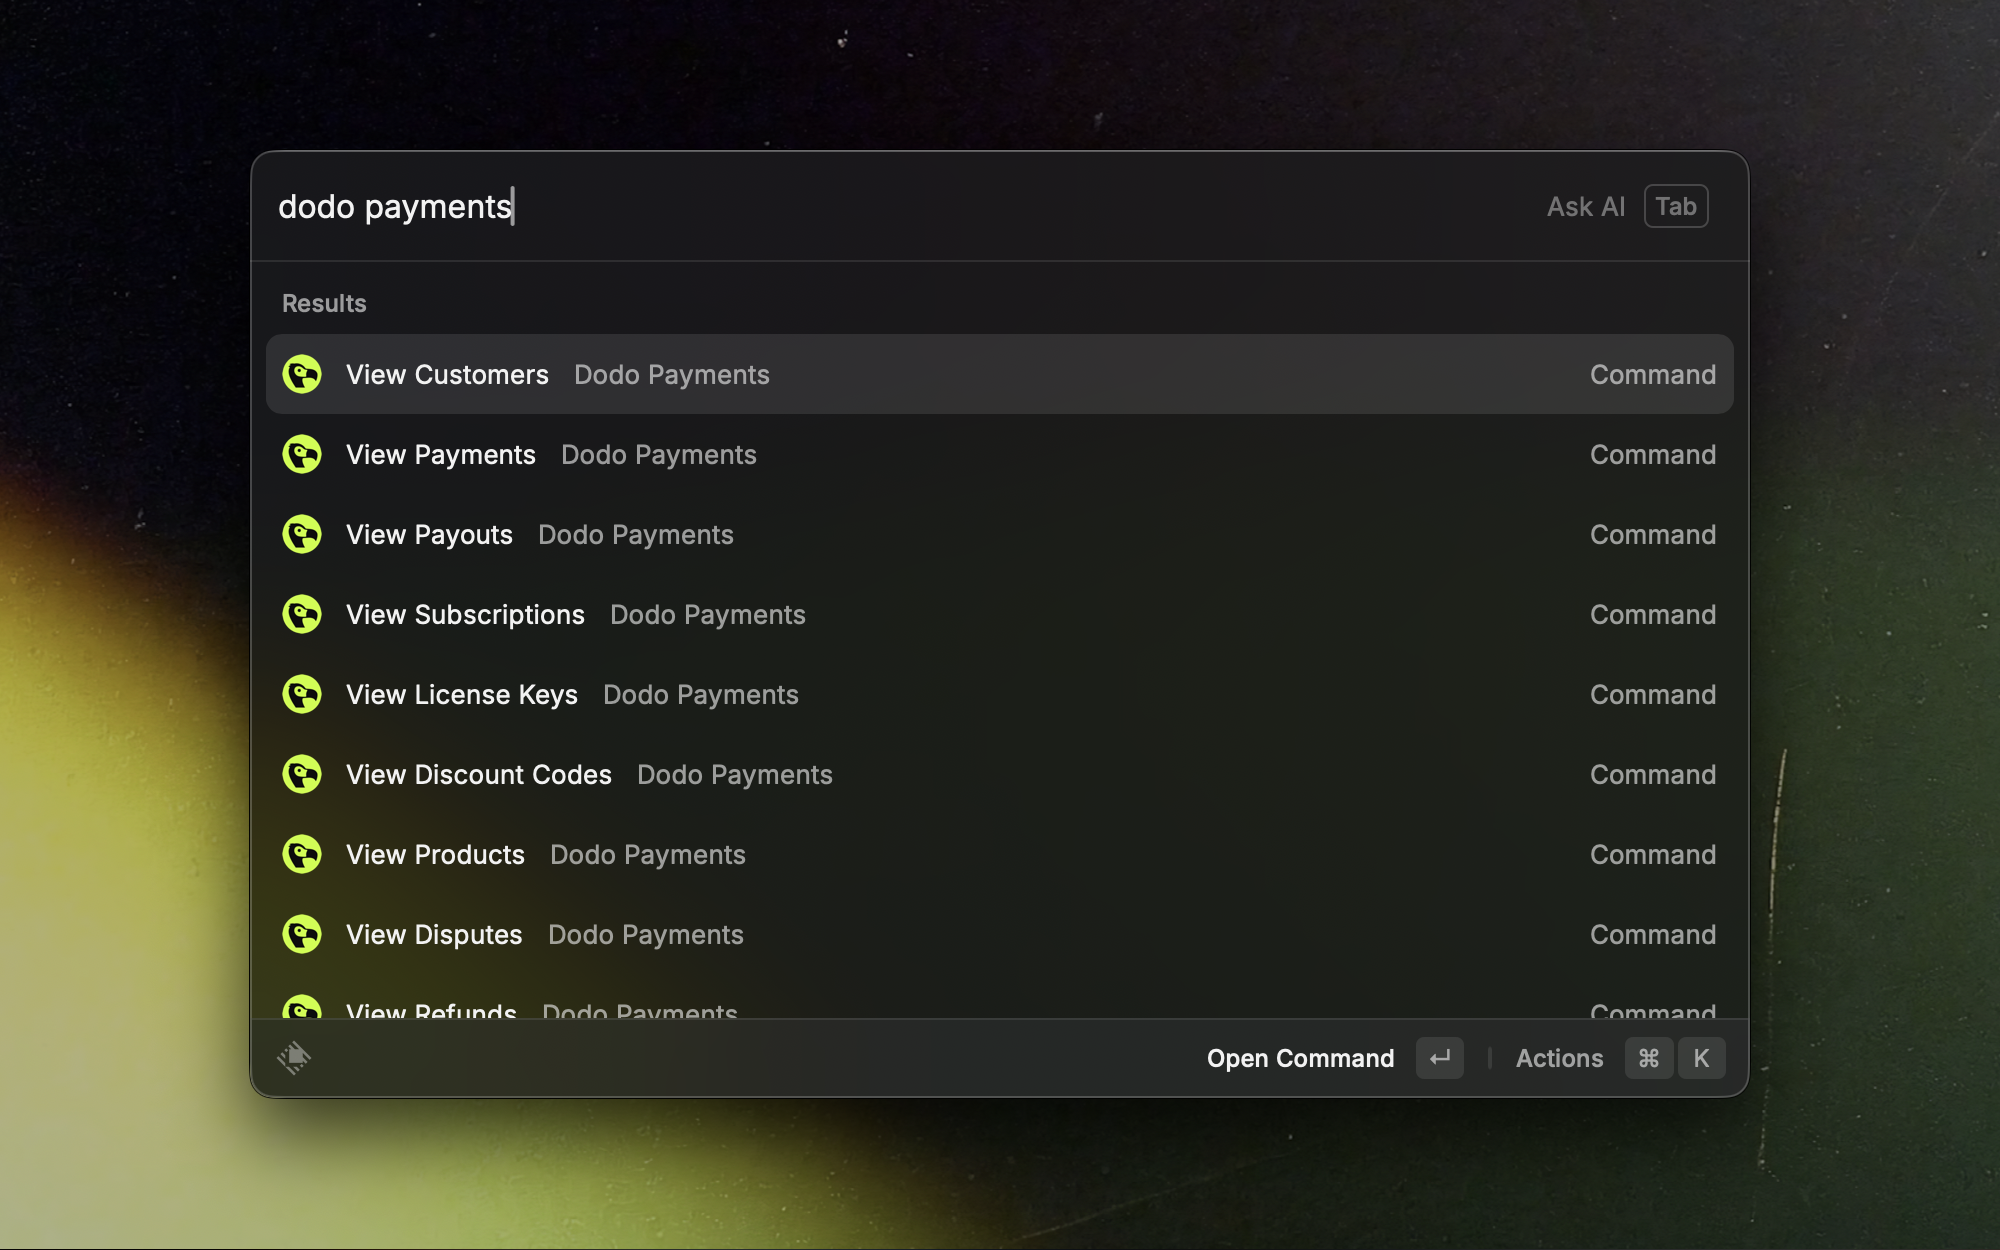Screen dimensions: 2000x1250
Task: Click the Dodo Payments icon beside View Payouts
Action: 302,534
